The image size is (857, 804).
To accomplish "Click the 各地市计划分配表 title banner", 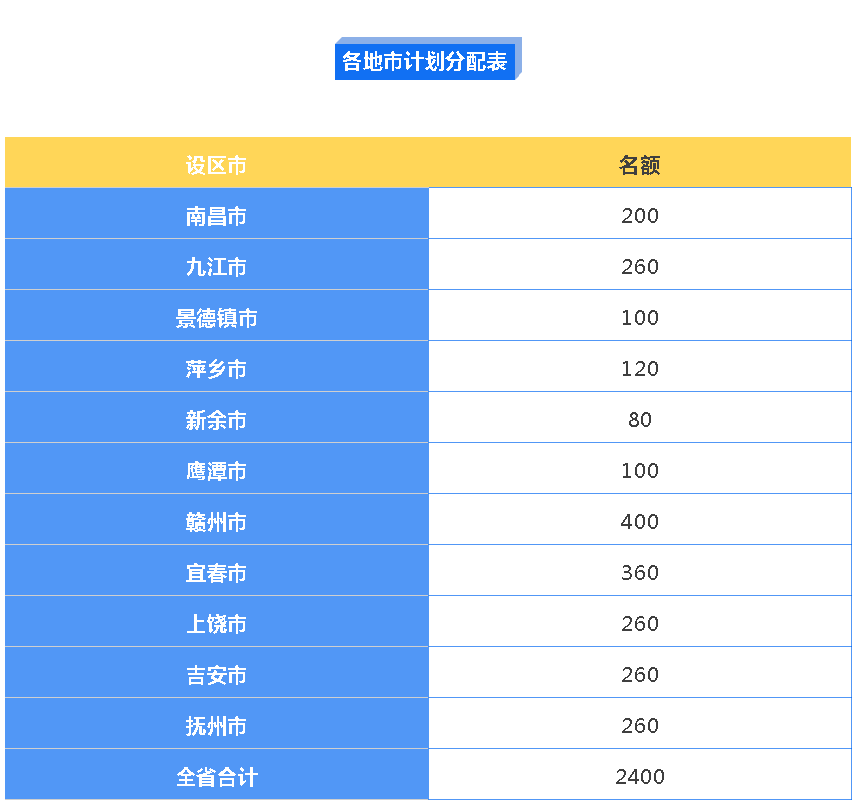I will click(x=426, y=61).
